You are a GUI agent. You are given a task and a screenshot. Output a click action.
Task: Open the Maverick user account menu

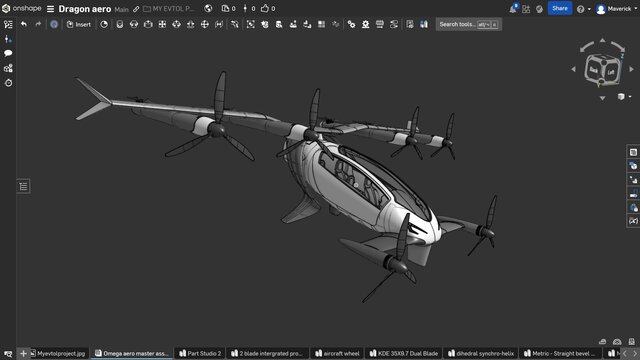pos(616,9)
